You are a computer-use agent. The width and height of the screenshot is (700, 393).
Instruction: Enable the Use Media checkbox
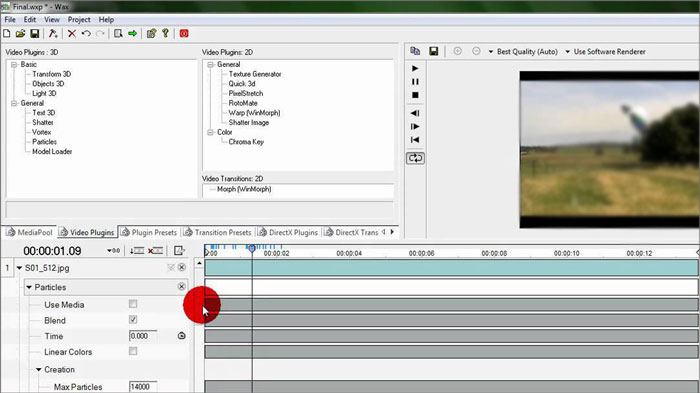pos(133,304)
